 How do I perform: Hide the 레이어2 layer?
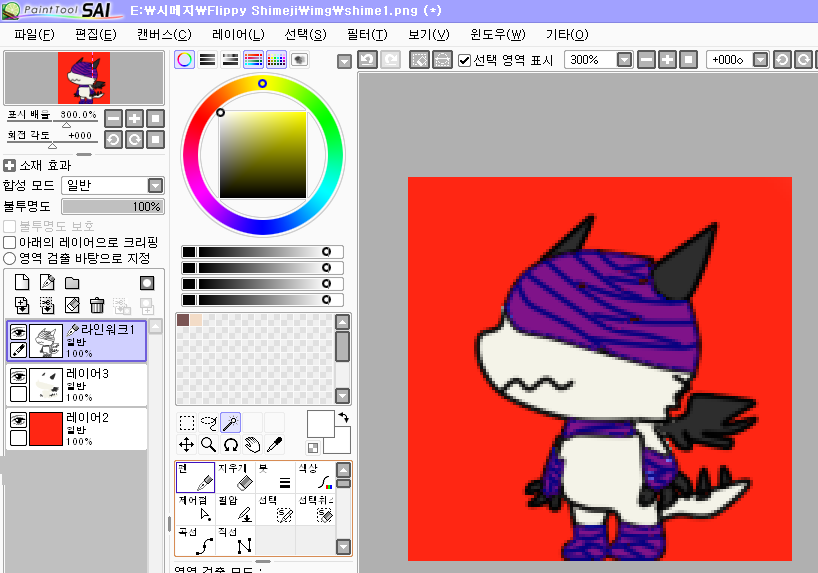pos(18,420)
